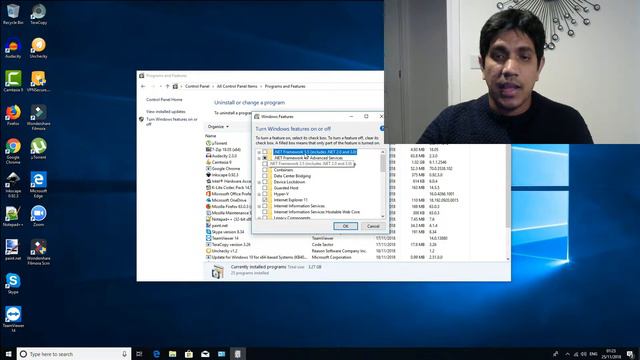Expand the Internet Information Services tree node

259,206
